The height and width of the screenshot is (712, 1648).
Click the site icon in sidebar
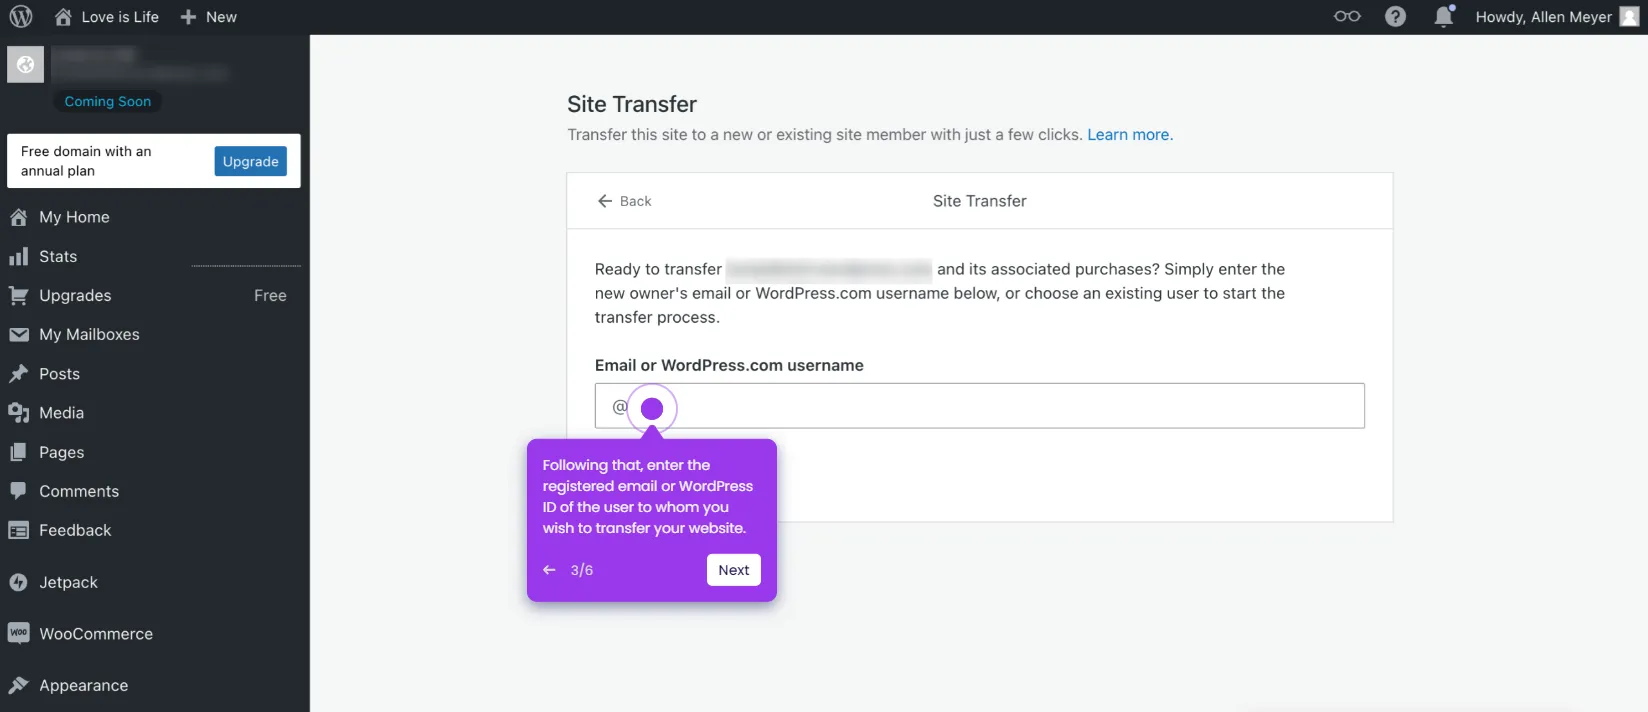click(25, 65)
